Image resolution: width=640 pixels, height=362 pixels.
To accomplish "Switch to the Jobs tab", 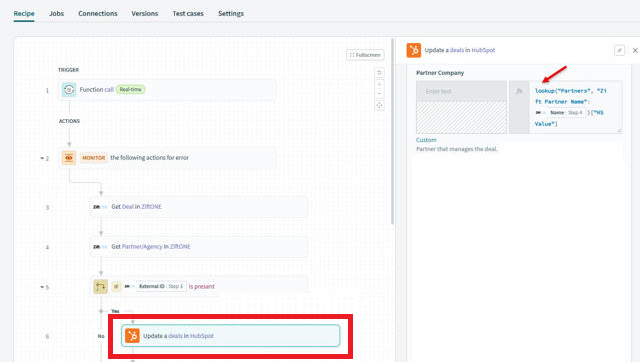I will tap(56, 13).
